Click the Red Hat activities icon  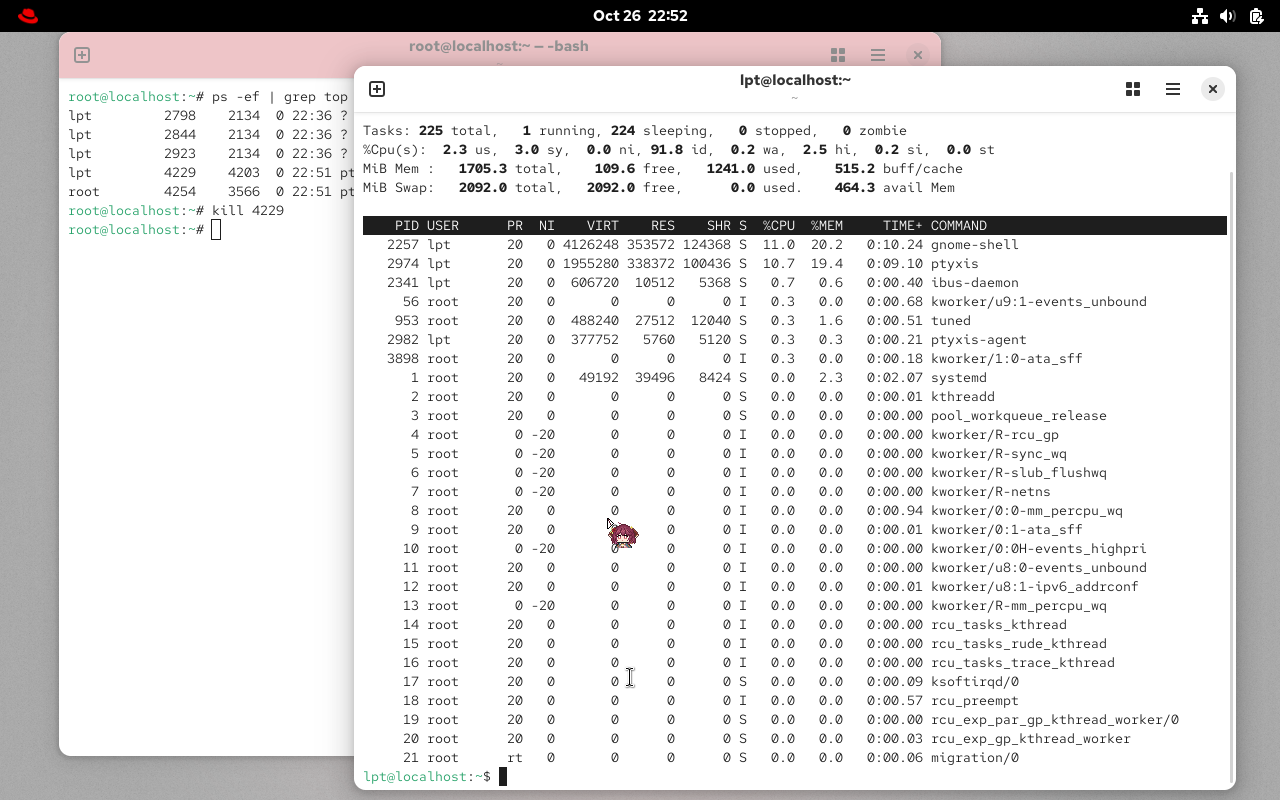tap(27, 15)
